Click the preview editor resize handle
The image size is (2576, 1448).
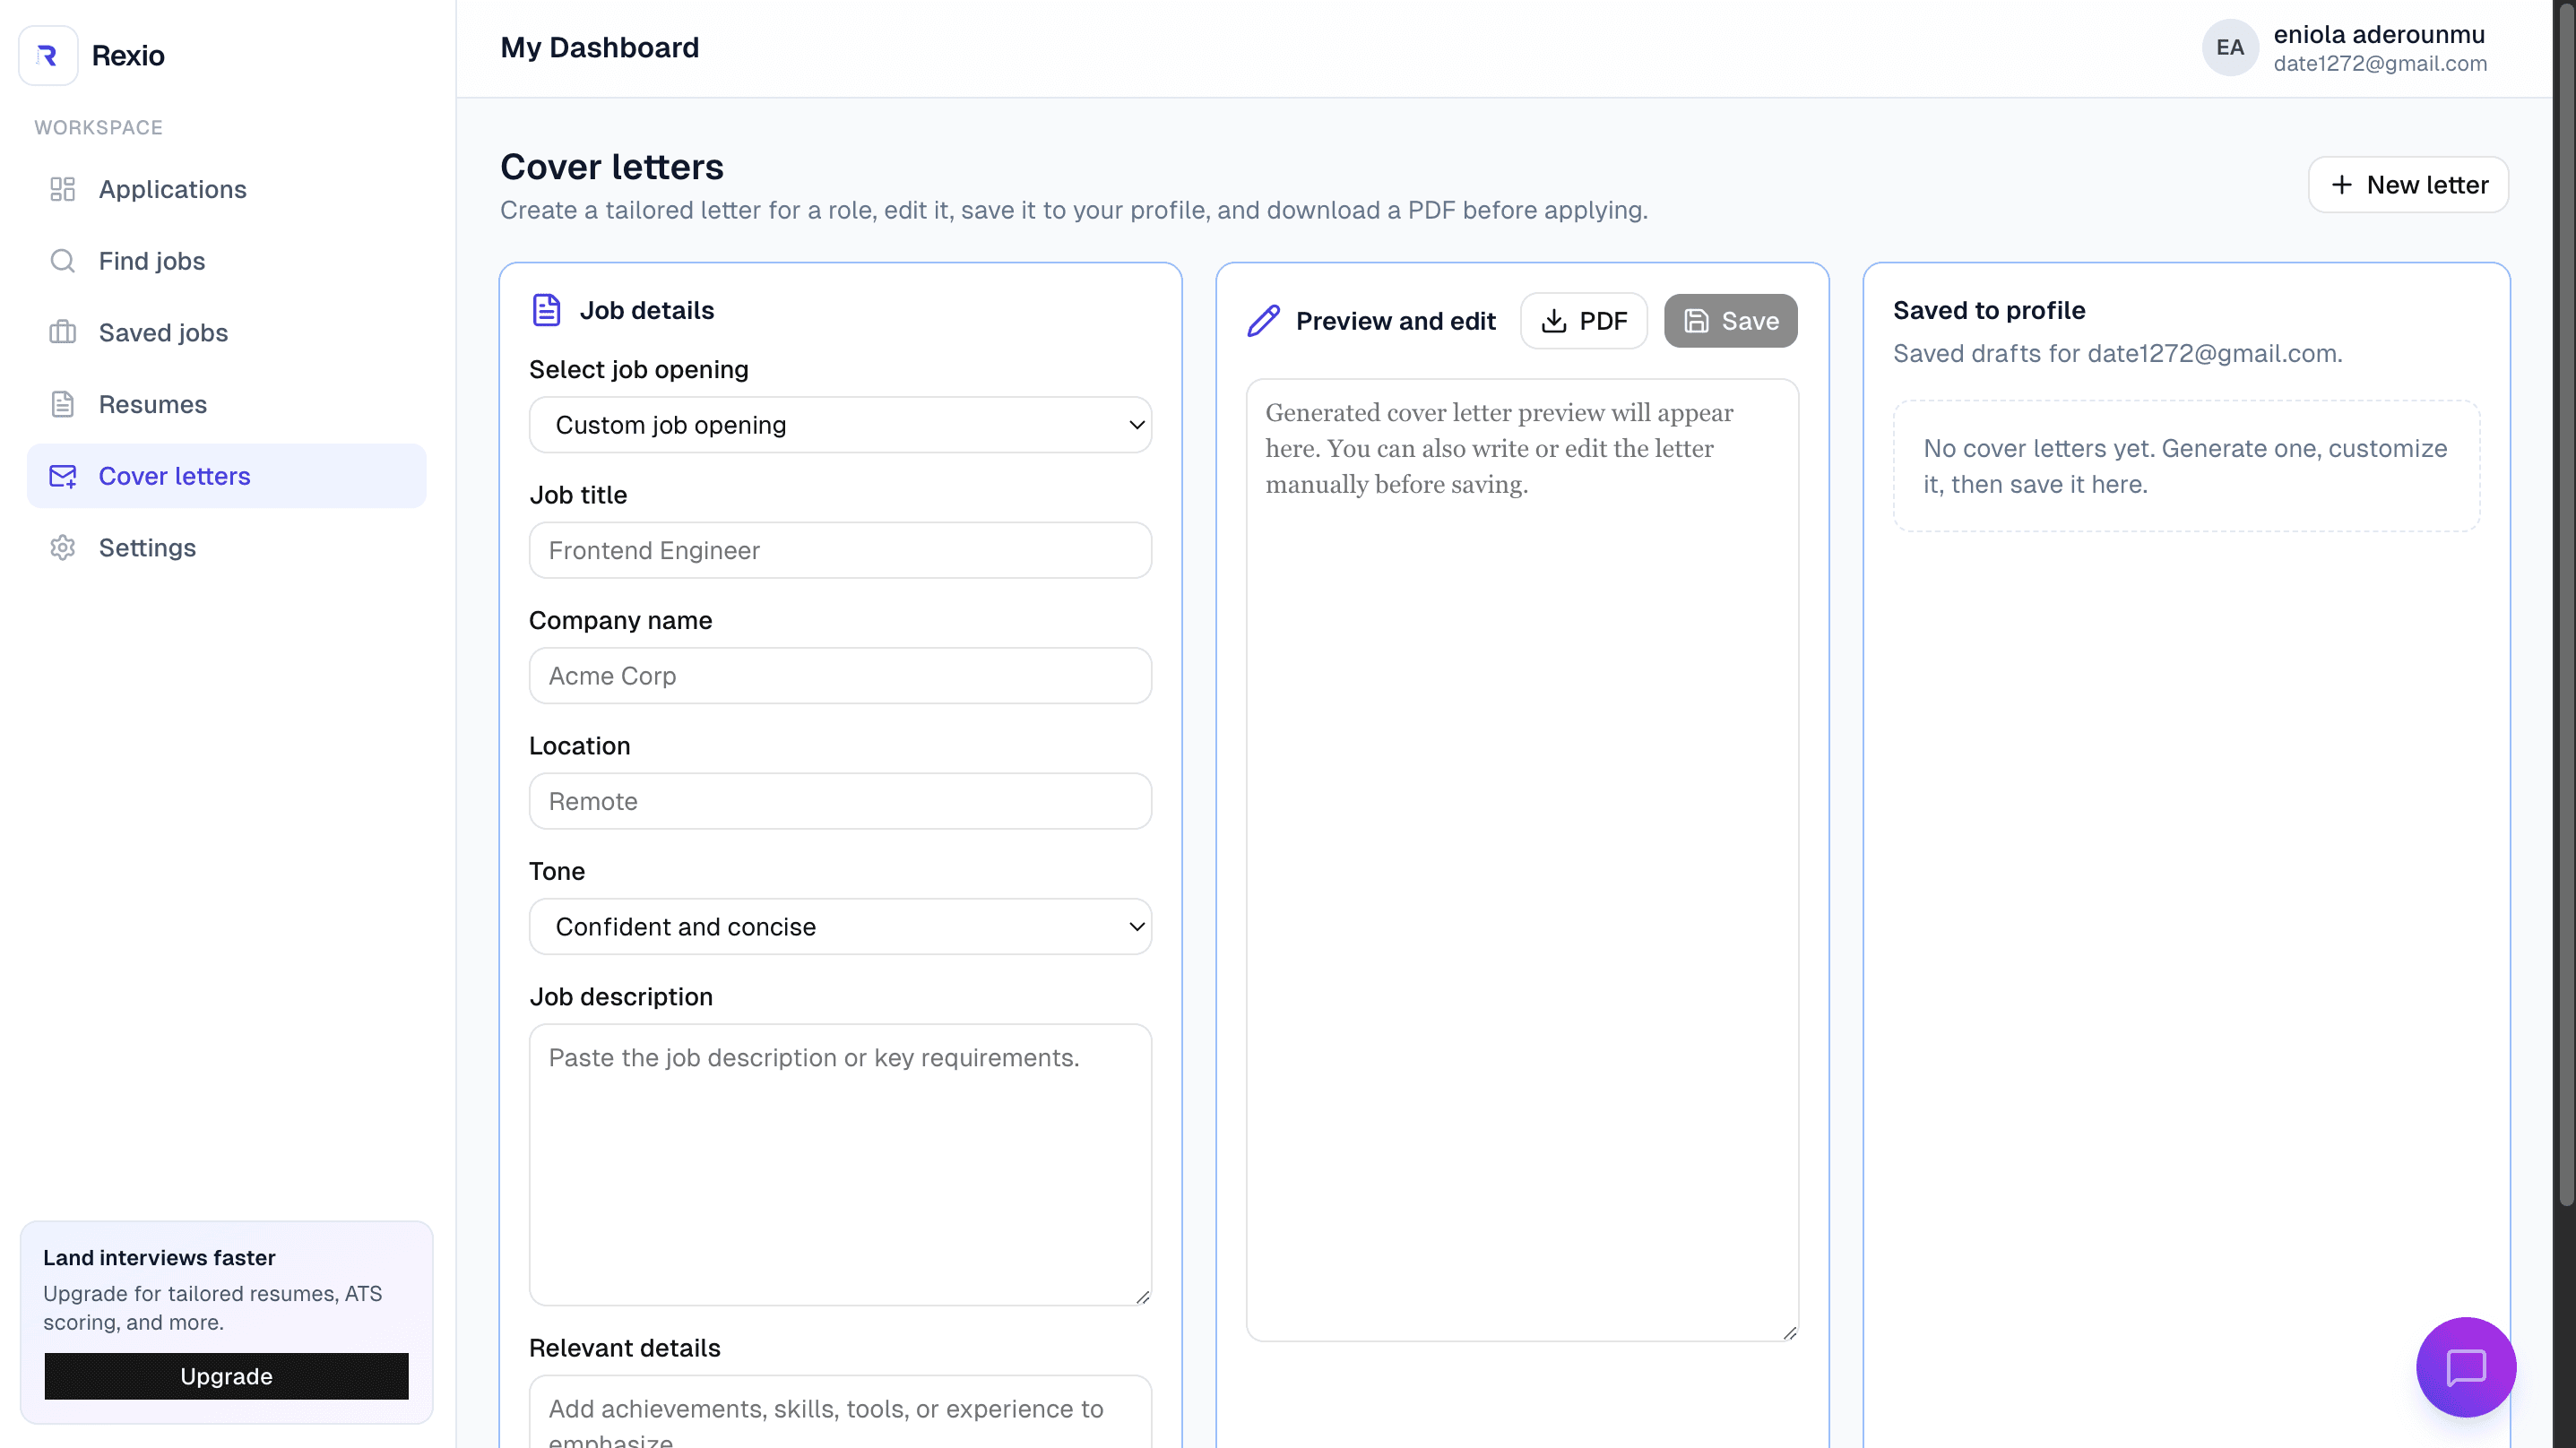tap(1789, 1332)
